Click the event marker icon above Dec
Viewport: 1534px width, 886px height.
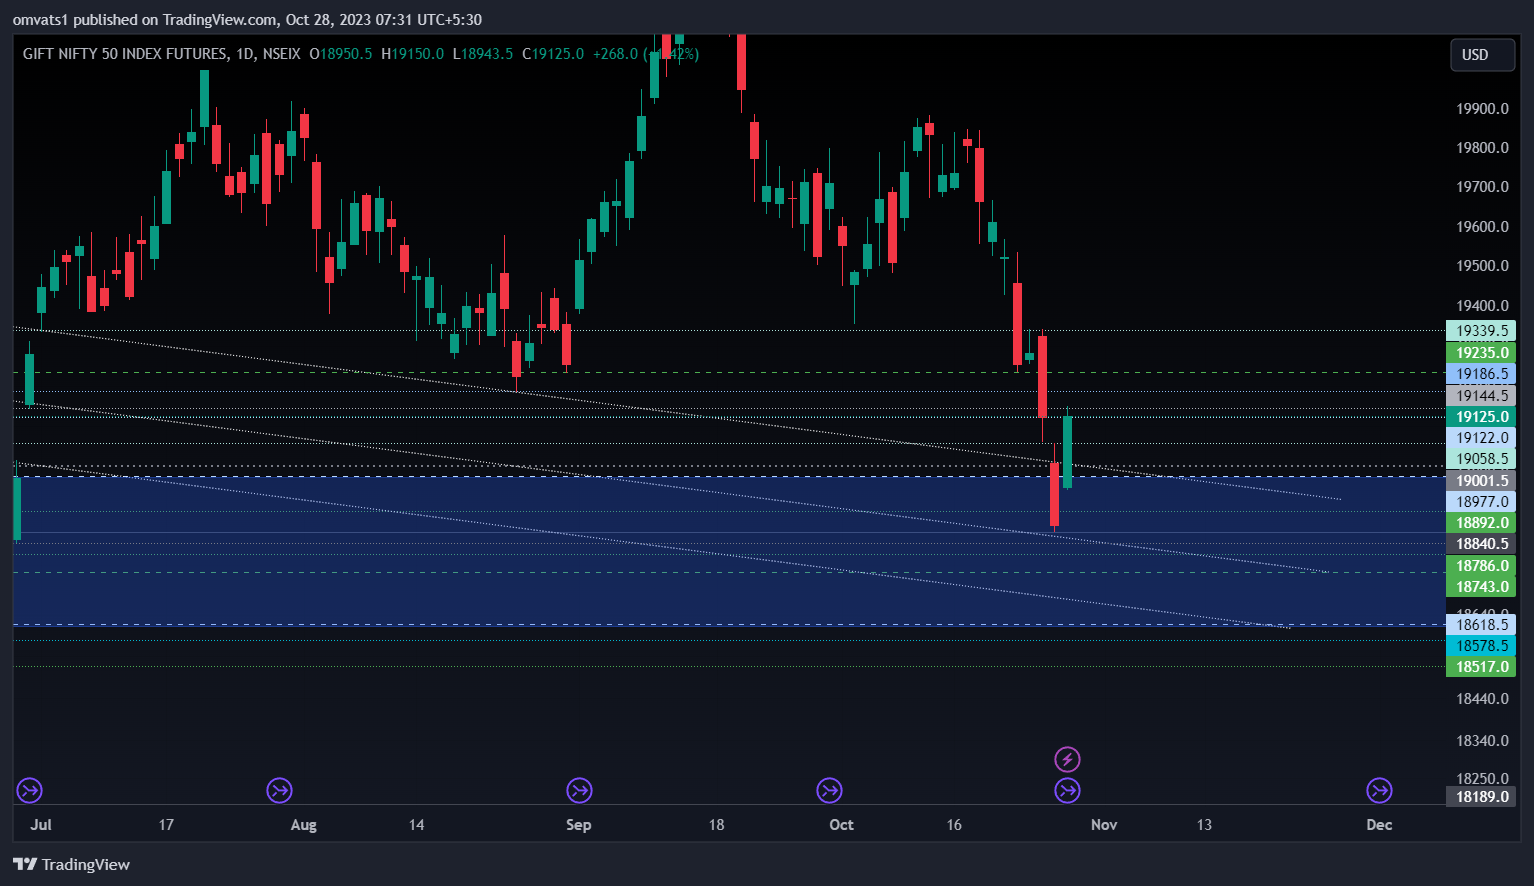click(1379, 791)
